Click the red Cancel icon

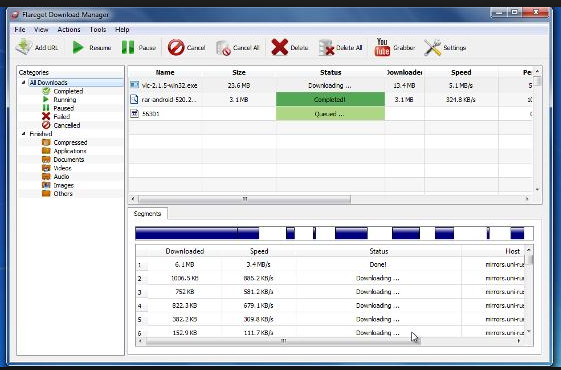(x=176, y=47)
